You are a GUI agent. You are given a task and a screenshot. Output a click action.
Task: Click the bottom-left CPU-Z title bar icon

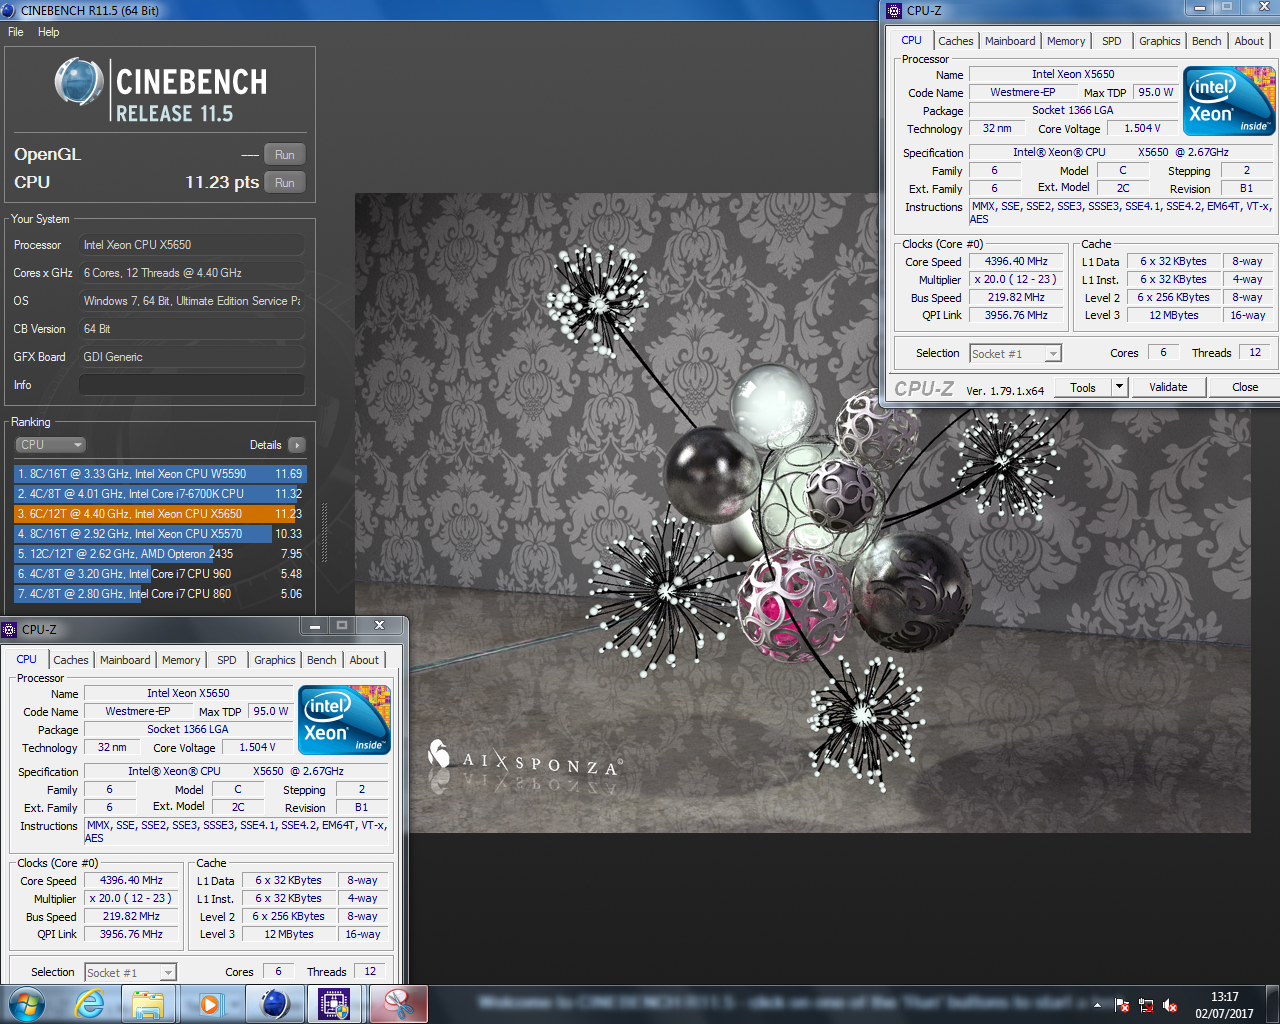[x=9, y=629]
